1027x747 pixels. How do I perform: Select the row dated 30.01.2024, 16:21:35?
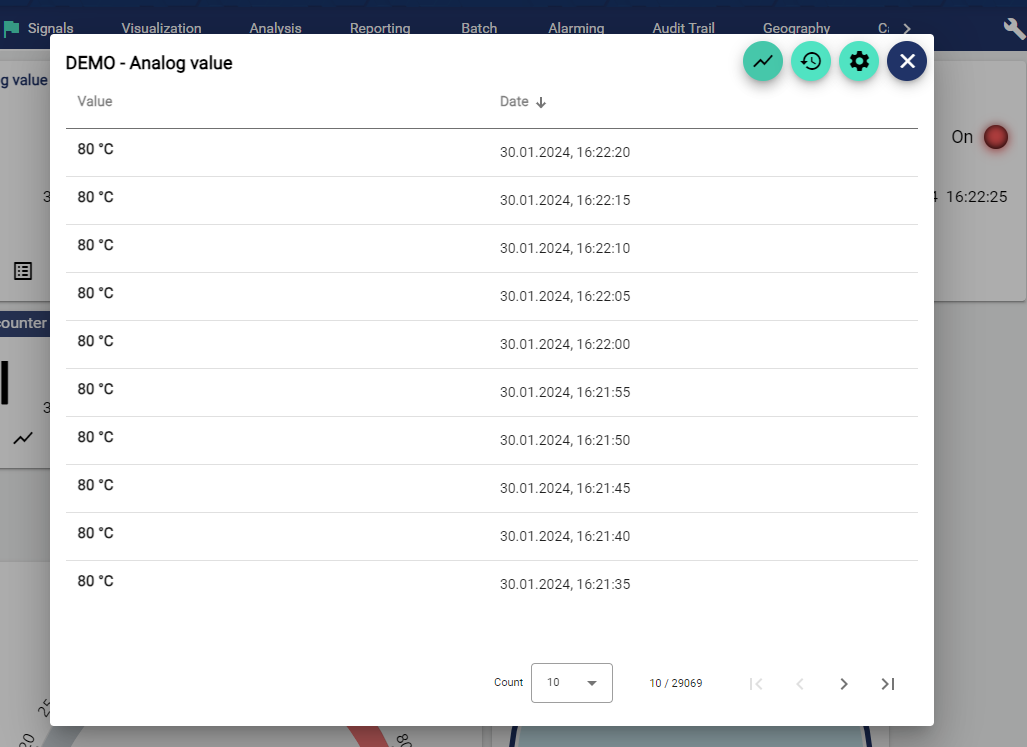(491, 584)
